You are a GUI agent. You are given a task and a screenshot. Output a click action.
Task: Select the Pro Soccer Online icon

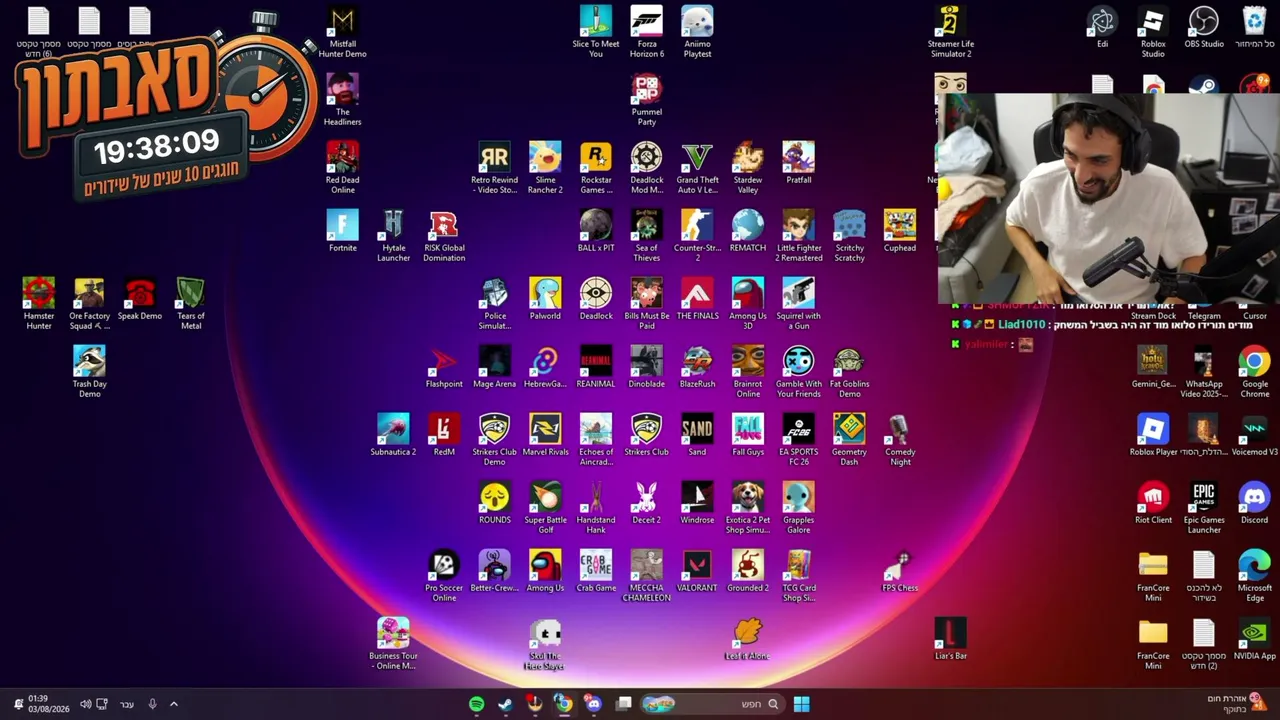[444, 576]
